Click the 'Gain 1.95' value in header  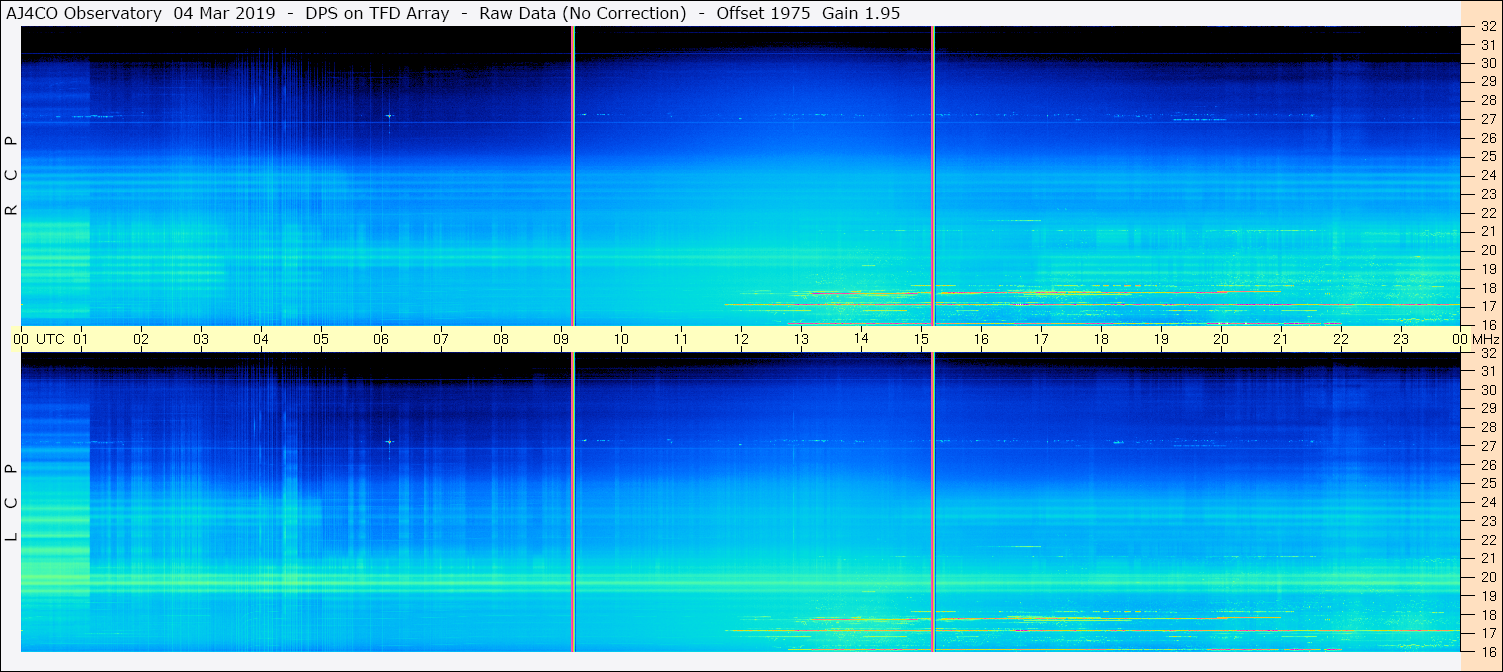pos(861,13)
